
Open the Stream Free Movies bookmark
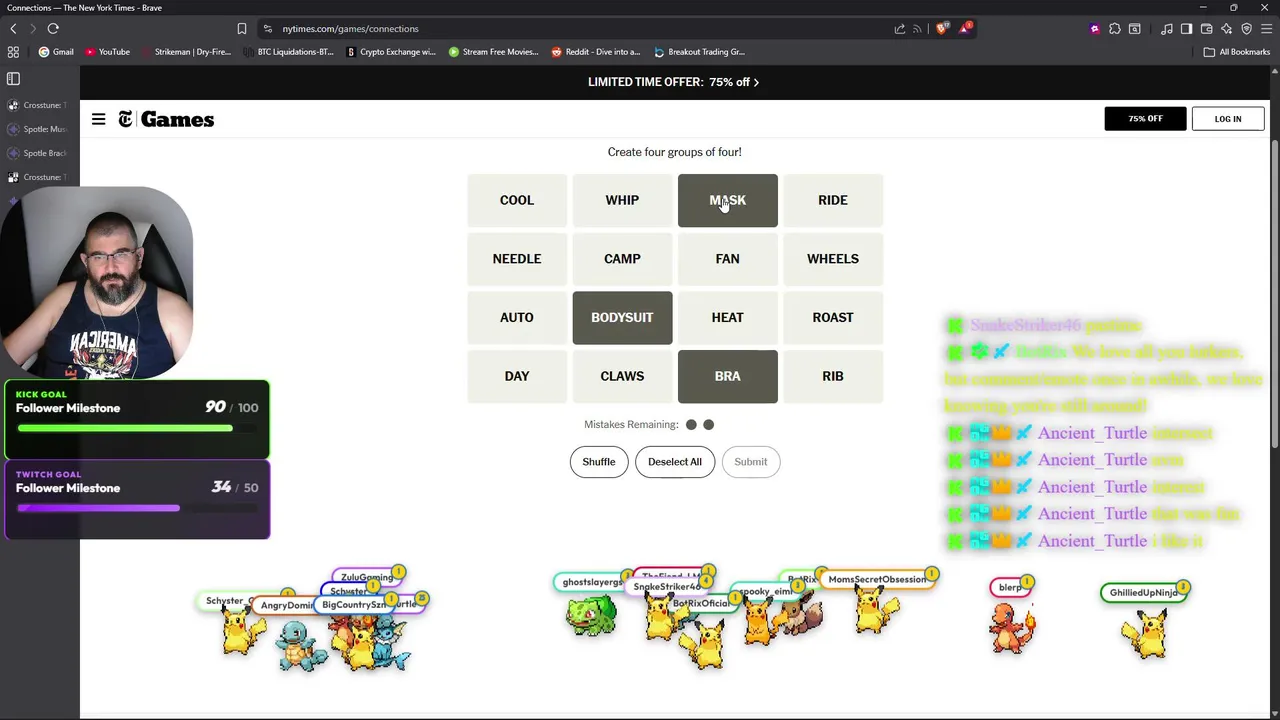click(x=494, y=52)
